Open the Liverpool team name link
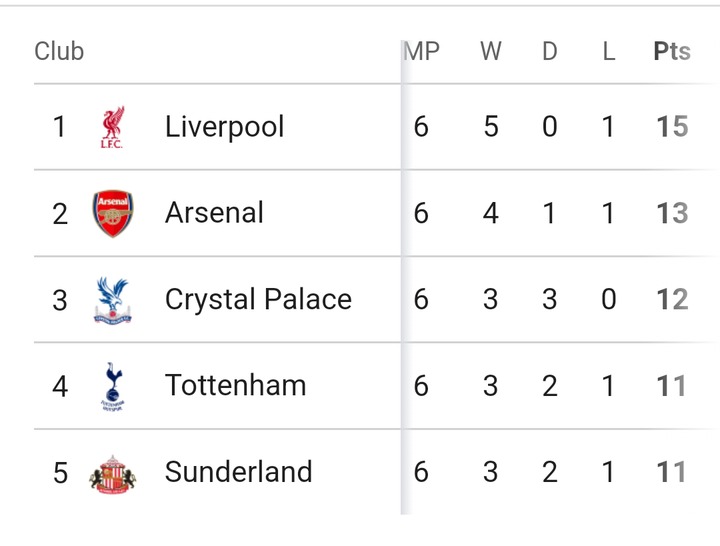 [x=224, y=127]
